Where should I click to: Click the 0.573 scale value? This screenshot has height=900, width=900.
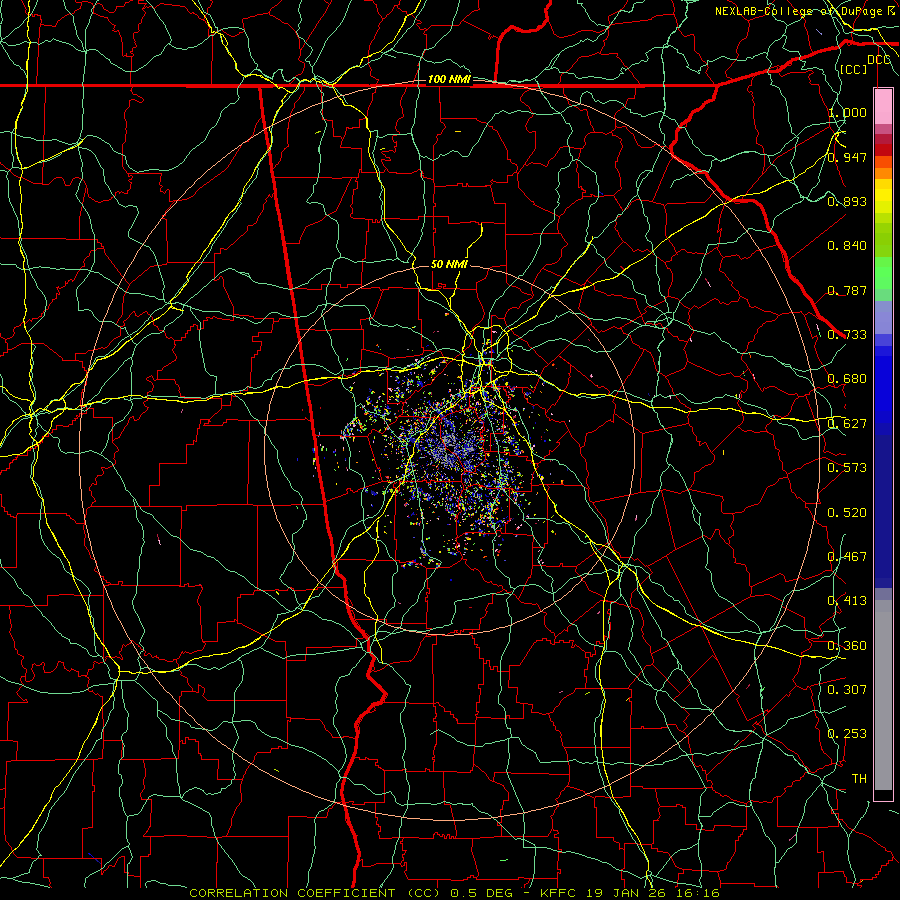(847, 468)
